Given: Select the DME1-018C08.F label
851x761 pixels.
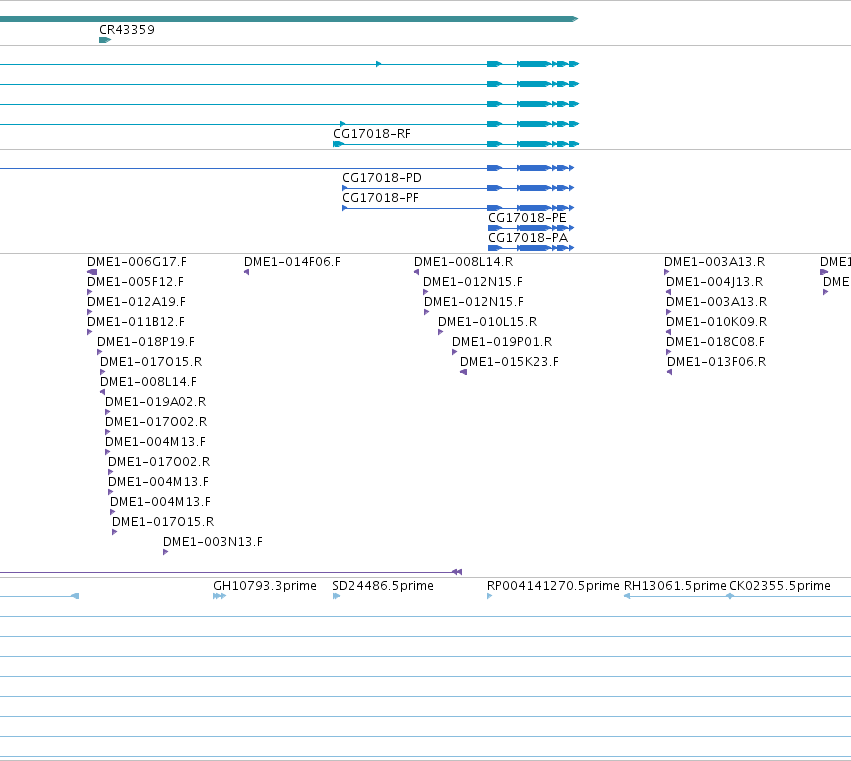Looking at the screenshot, I should pyautogui.click(x=715, y=342).
